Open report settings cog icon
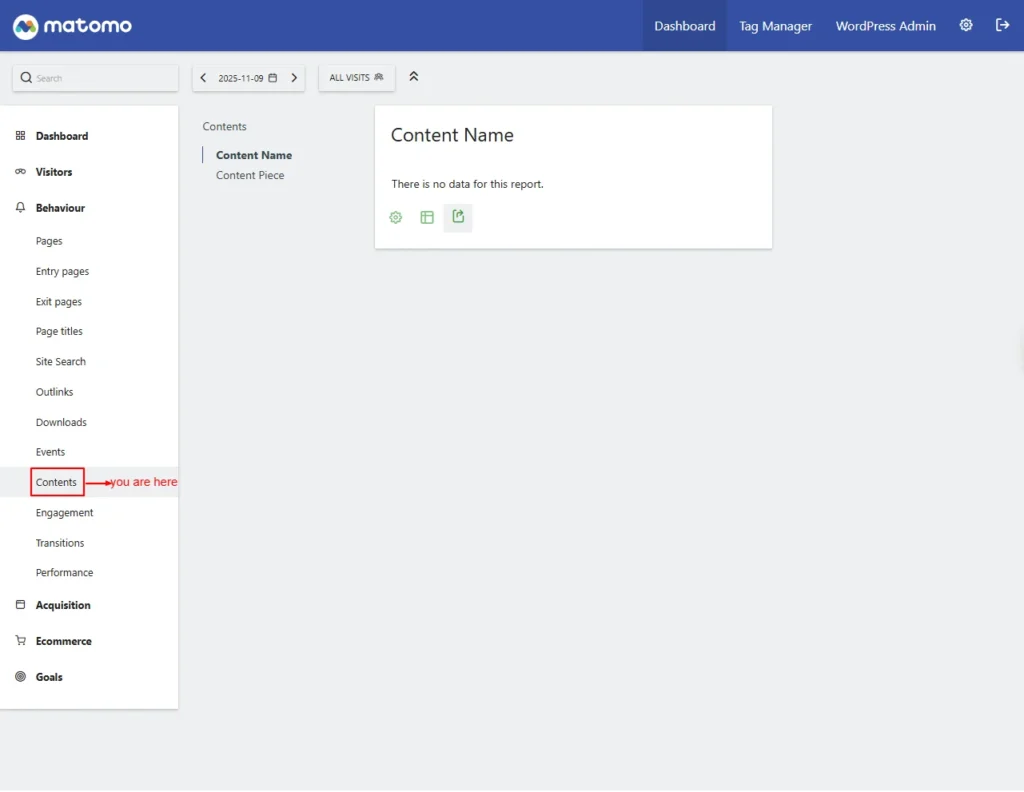1024x792 pixels. coord(396,217)
